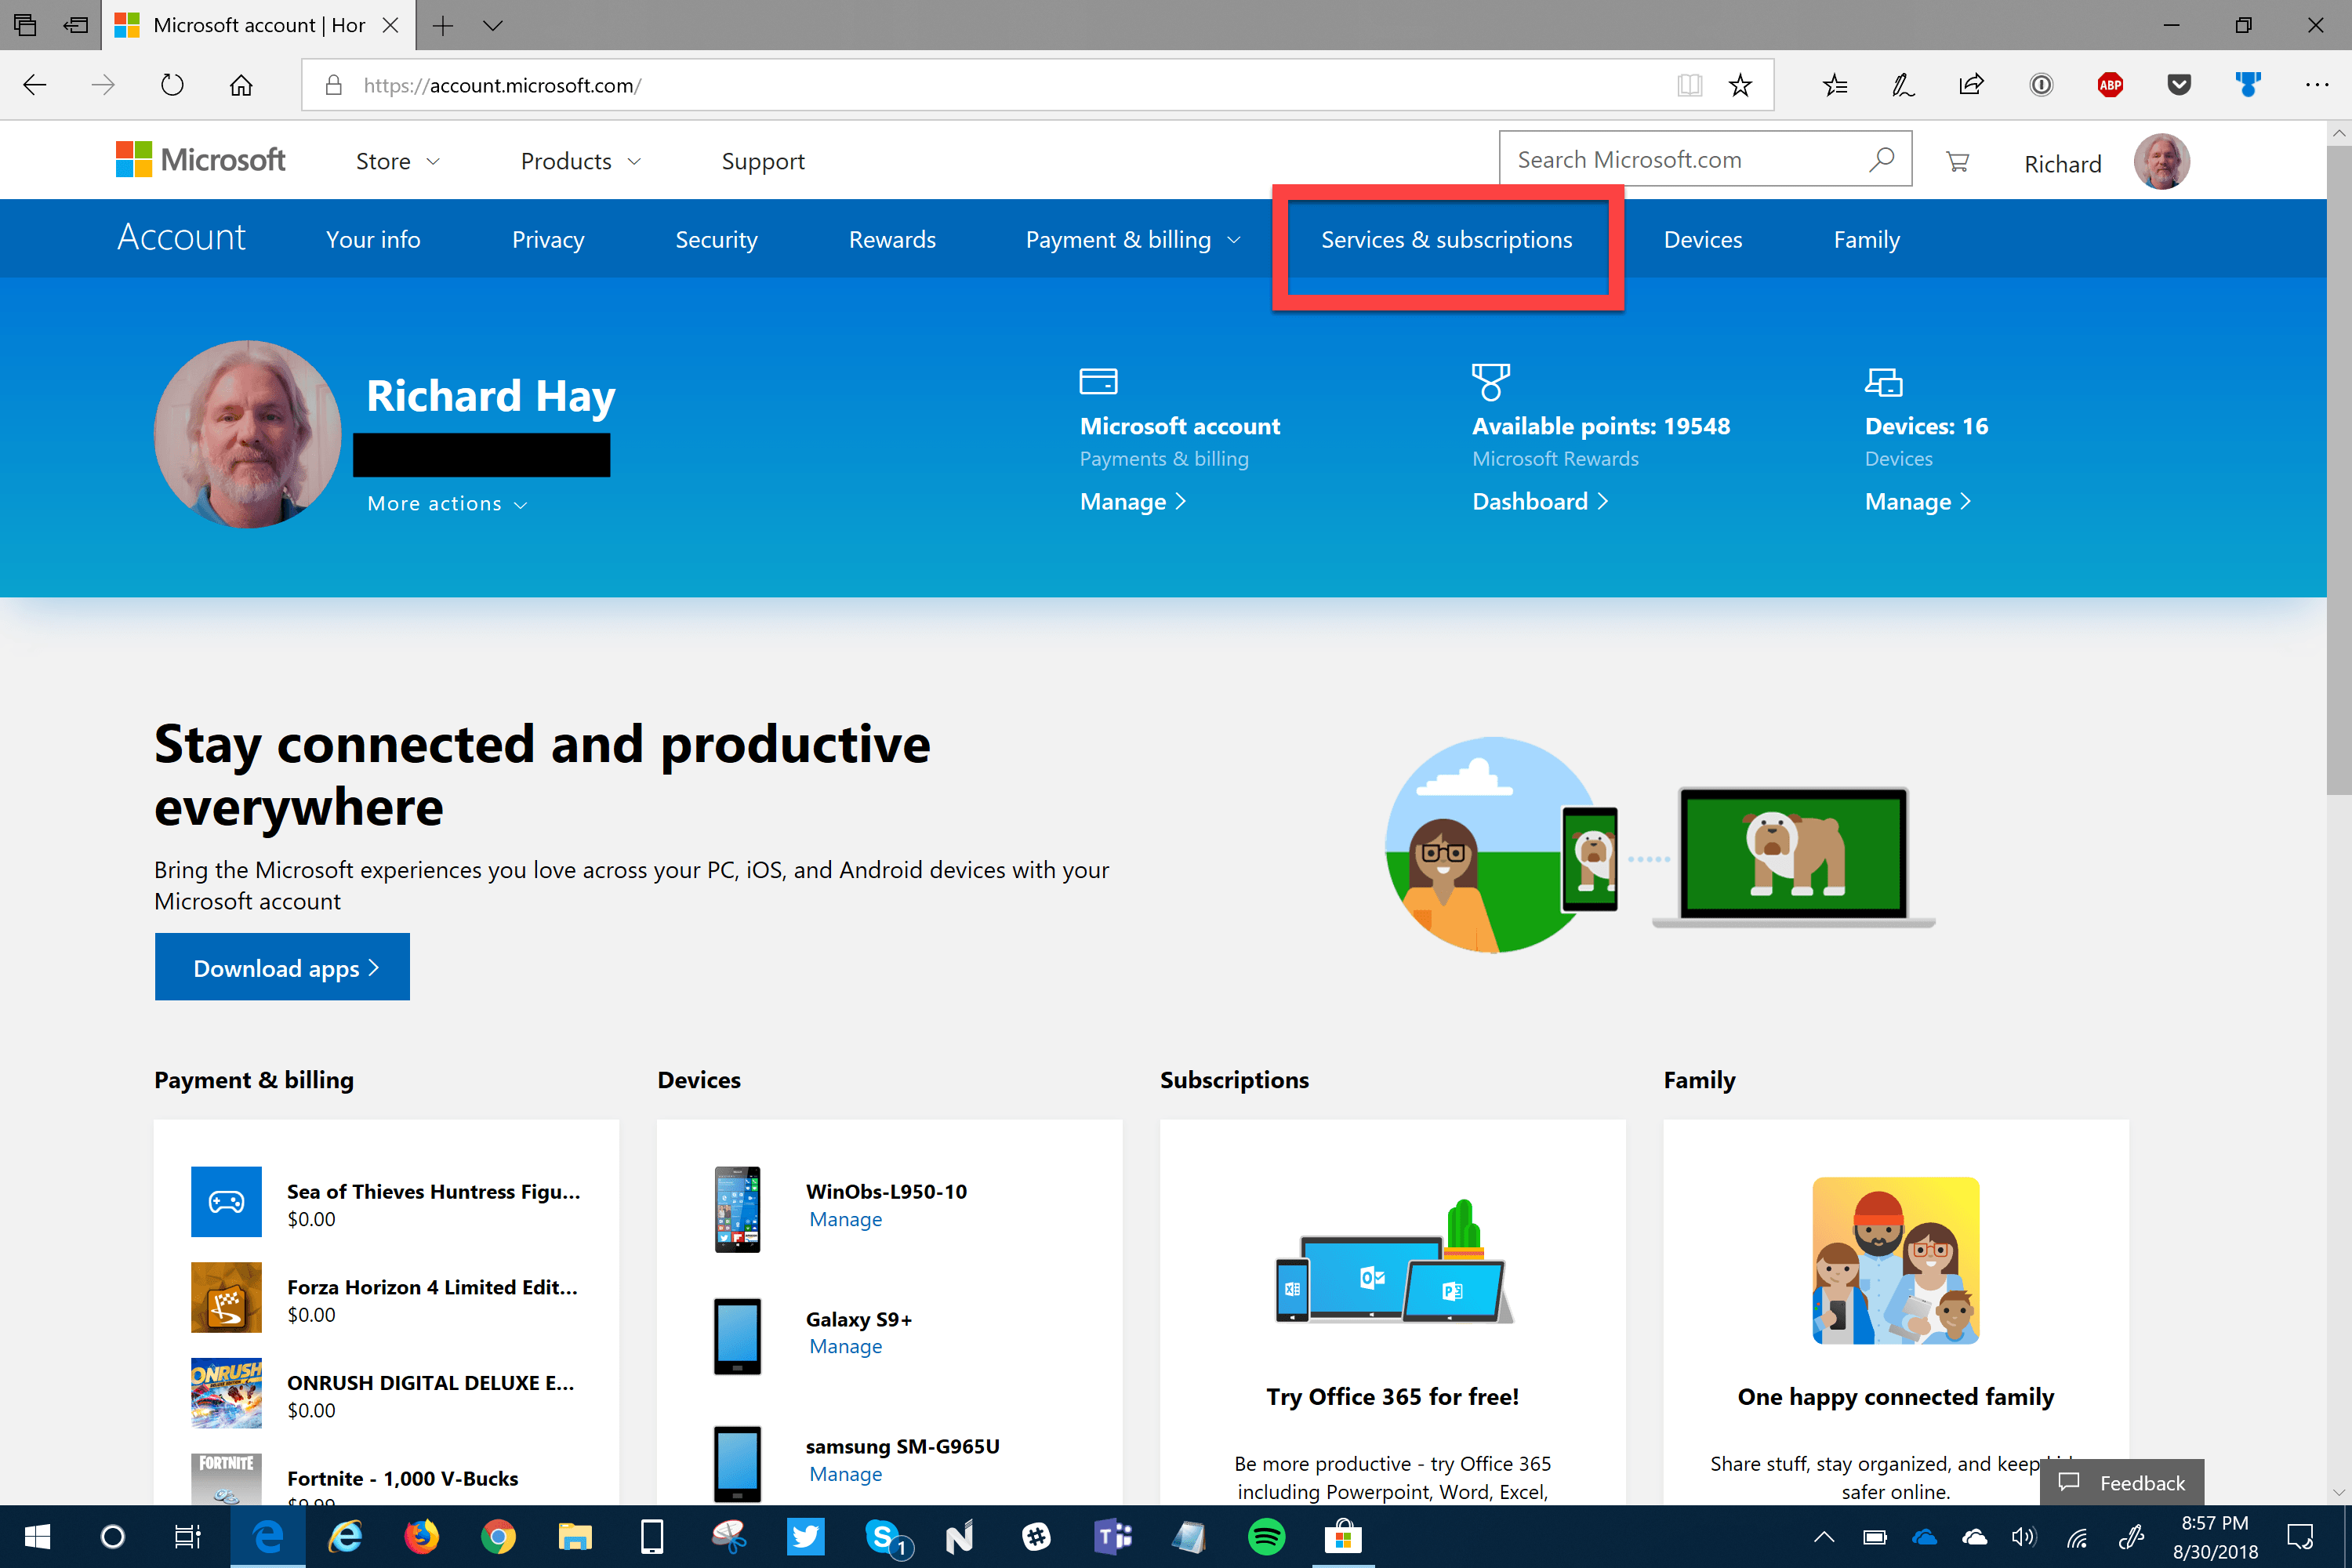
Task: Manage the Galaxy S9+ device
Action: 845,1346
